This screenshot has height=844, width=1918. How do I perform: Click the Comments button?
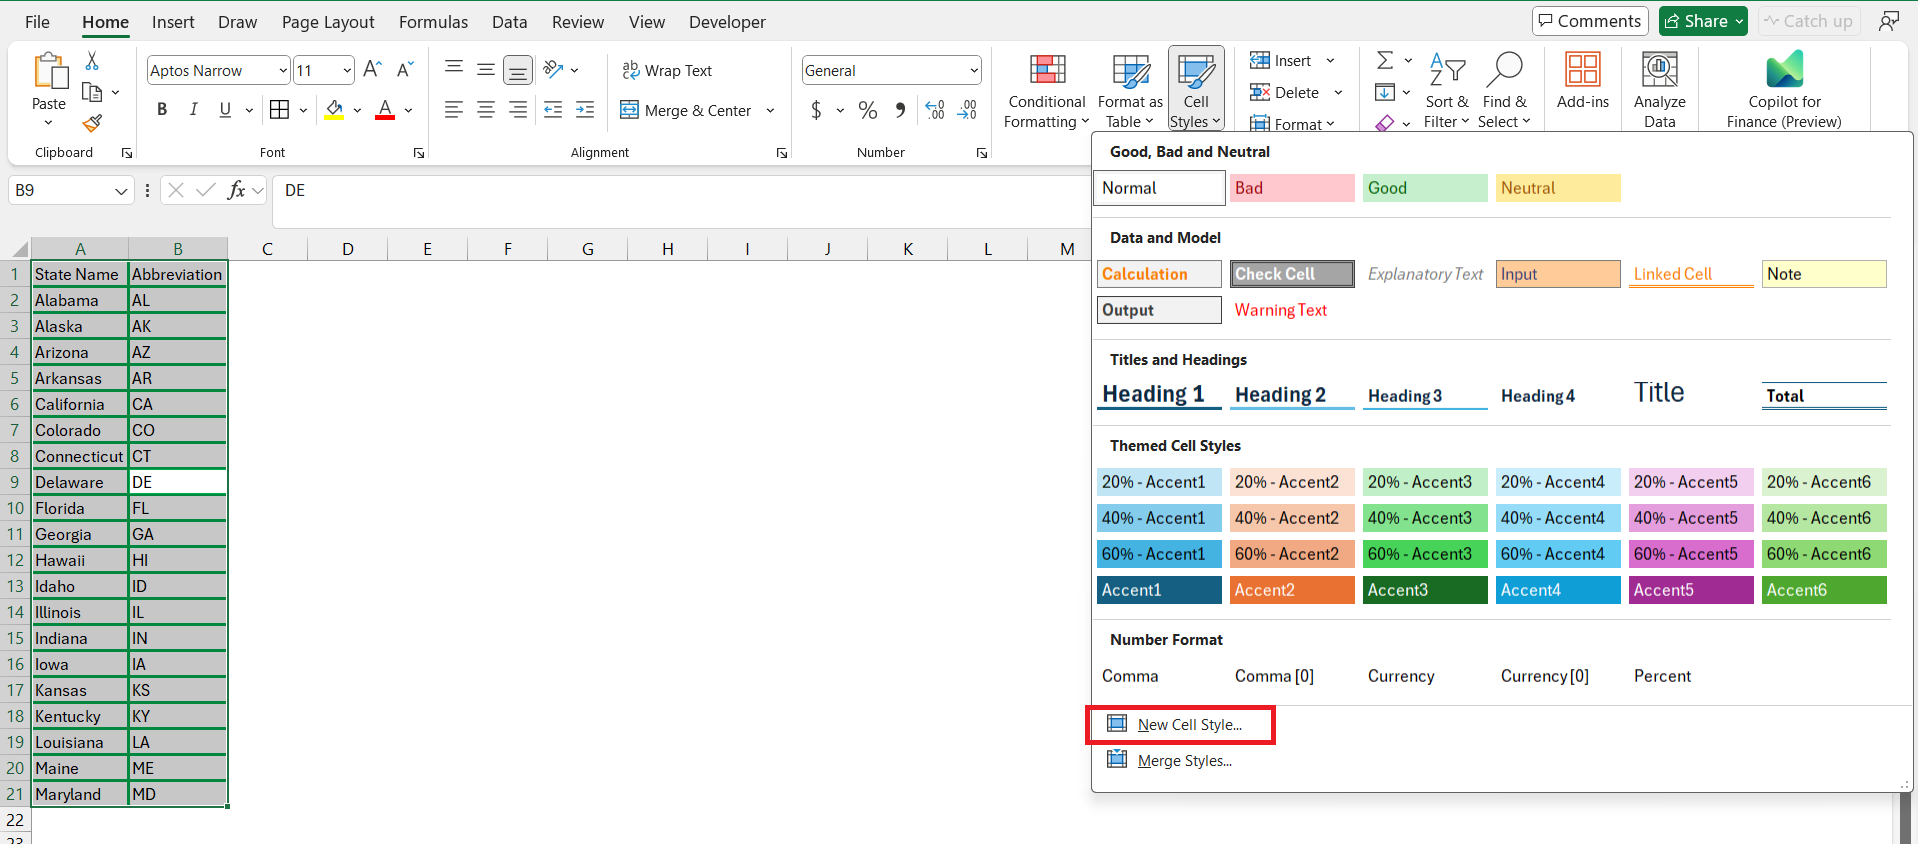[x=1590, y=21]
